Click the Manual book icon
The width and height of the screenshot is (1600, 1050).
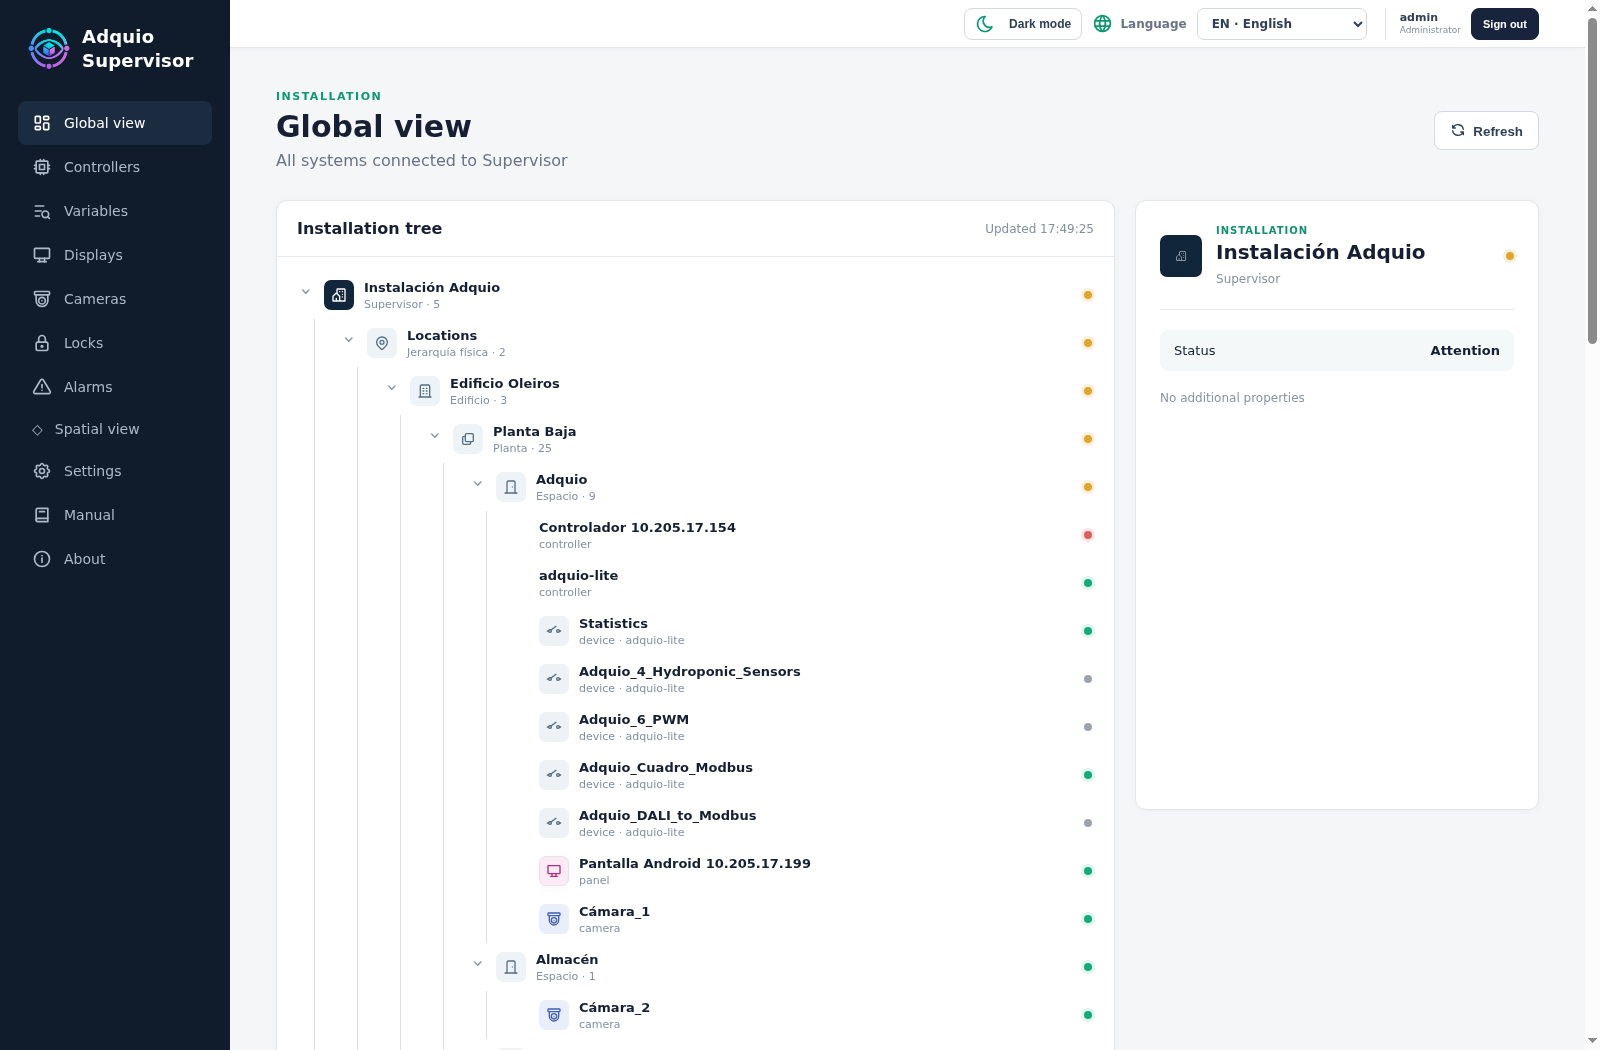coord(42,515)
